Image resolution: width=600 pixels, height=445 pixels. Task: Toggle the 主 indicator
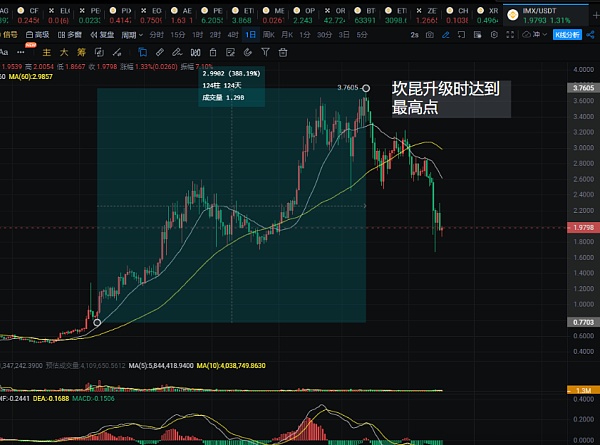point(46,52)
